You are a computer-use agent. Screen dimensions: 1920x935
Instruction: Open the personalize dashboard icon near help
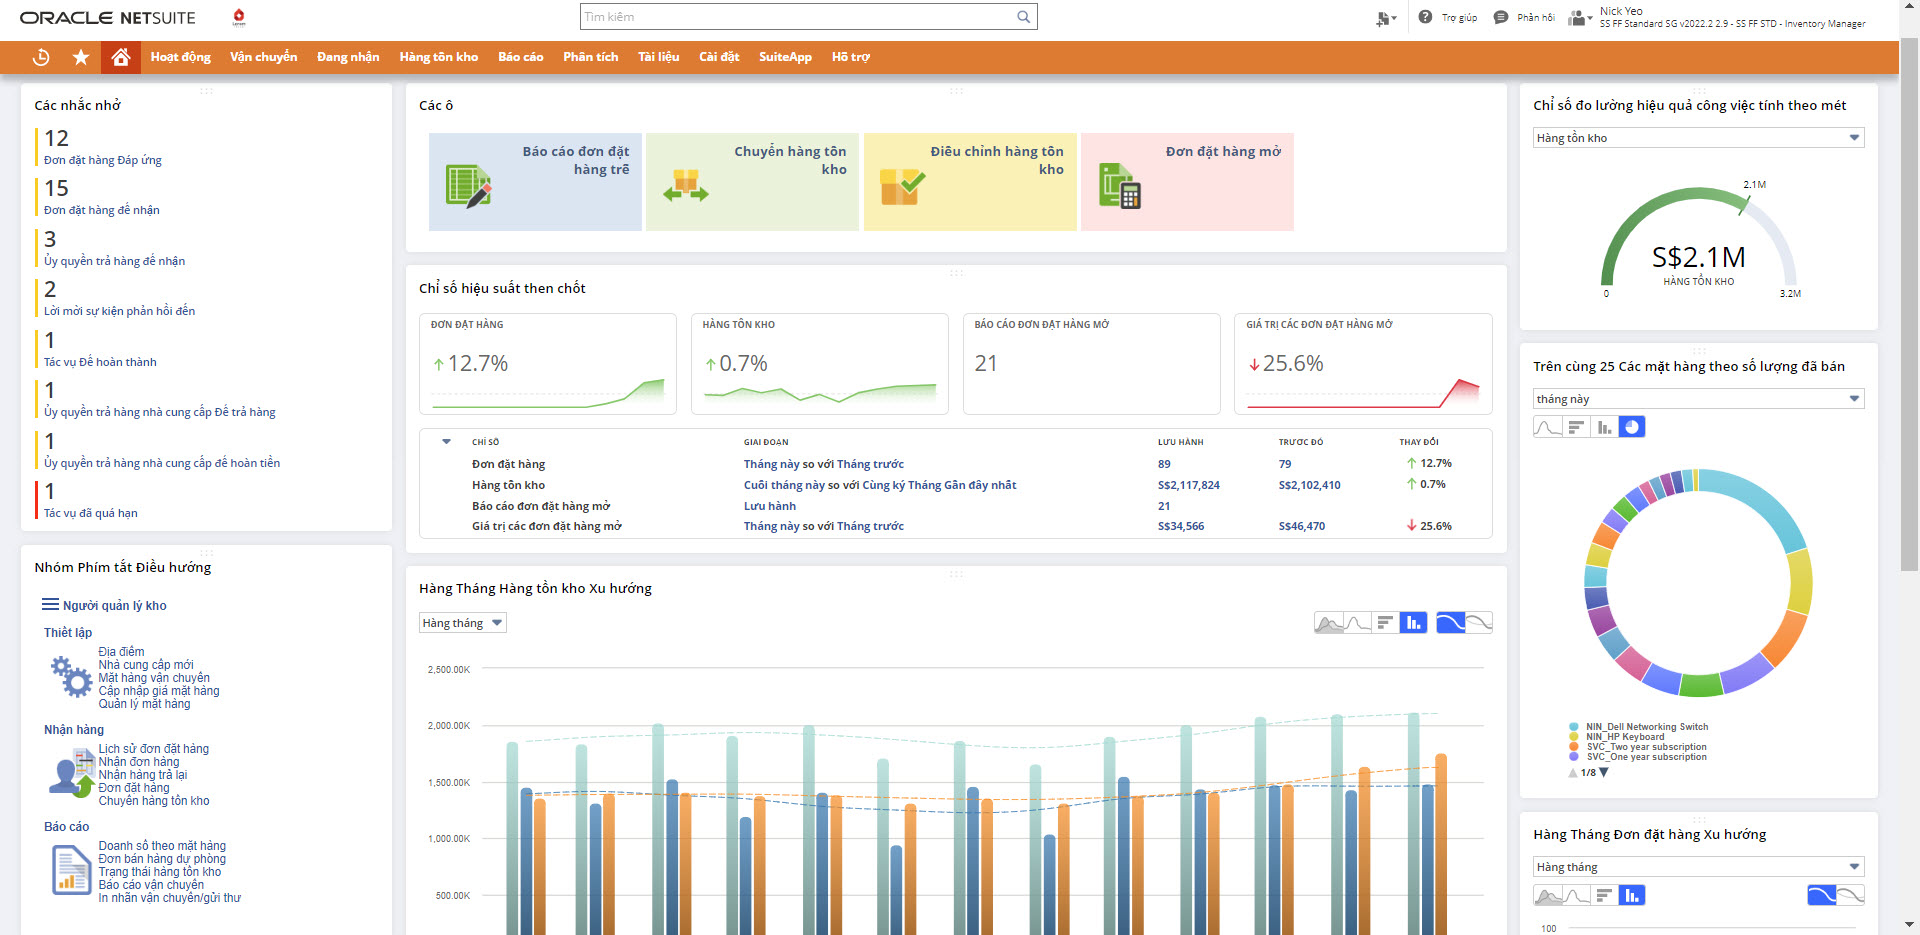(x=1386, y=18)
